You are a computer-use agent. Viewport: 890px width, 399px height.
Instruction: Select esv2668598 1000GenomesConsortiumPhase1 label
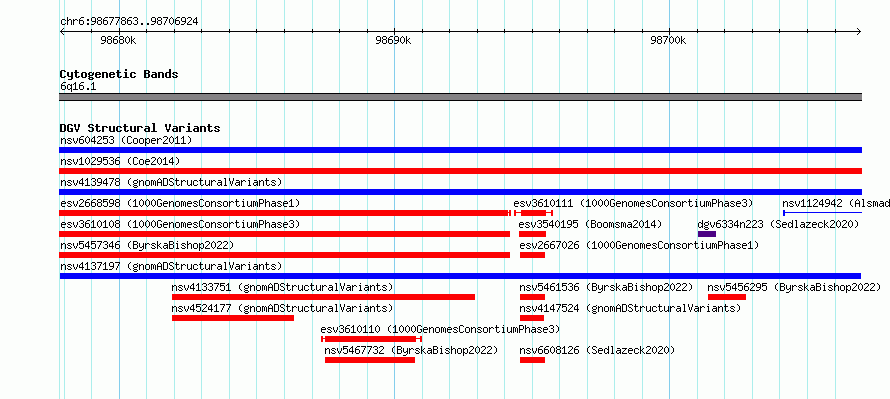click(x=180, y=203)
